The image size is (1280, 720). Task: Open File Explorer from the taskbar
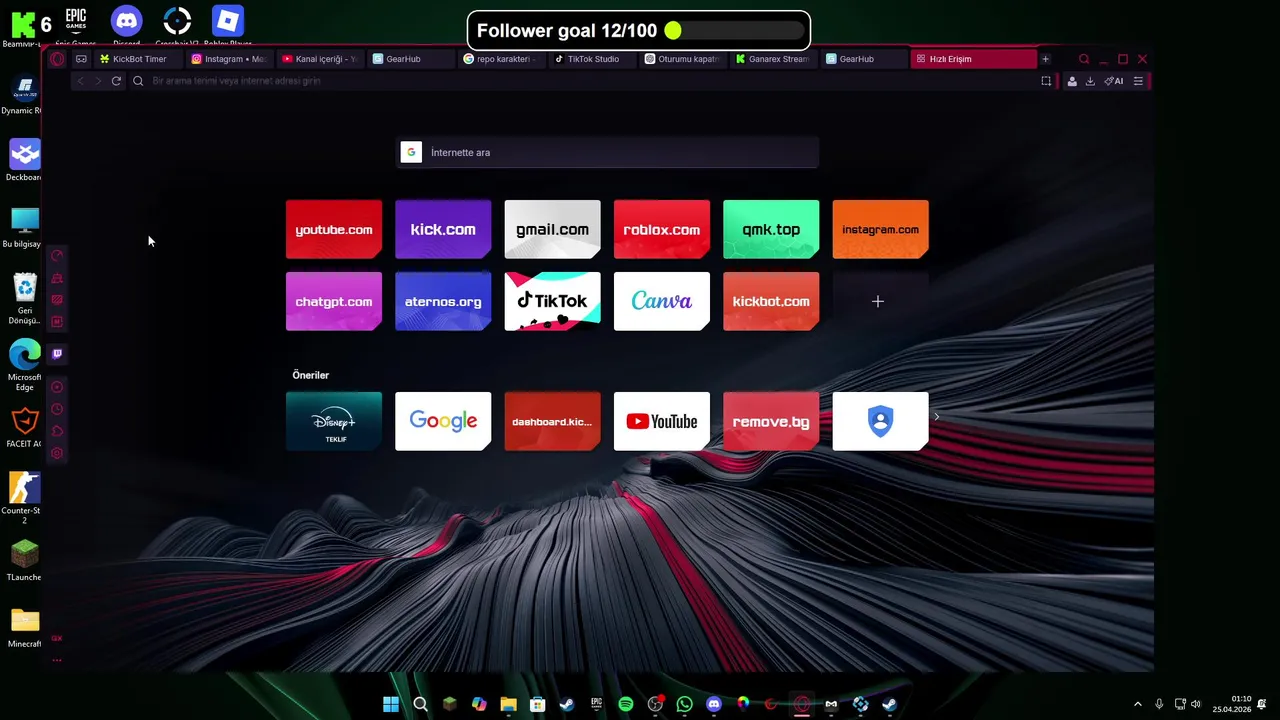(x=508, y=704)
